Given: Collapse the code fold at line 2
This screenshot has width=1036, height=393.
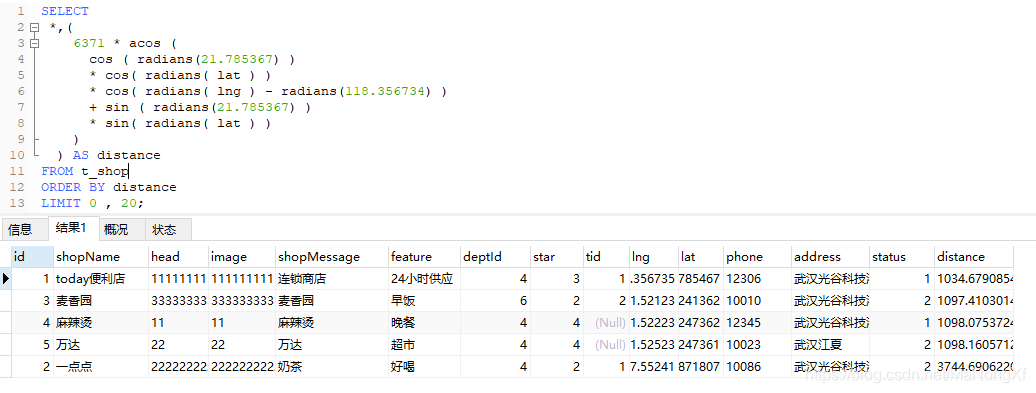Looking at the screenshot, I should (x=34, y=28).
